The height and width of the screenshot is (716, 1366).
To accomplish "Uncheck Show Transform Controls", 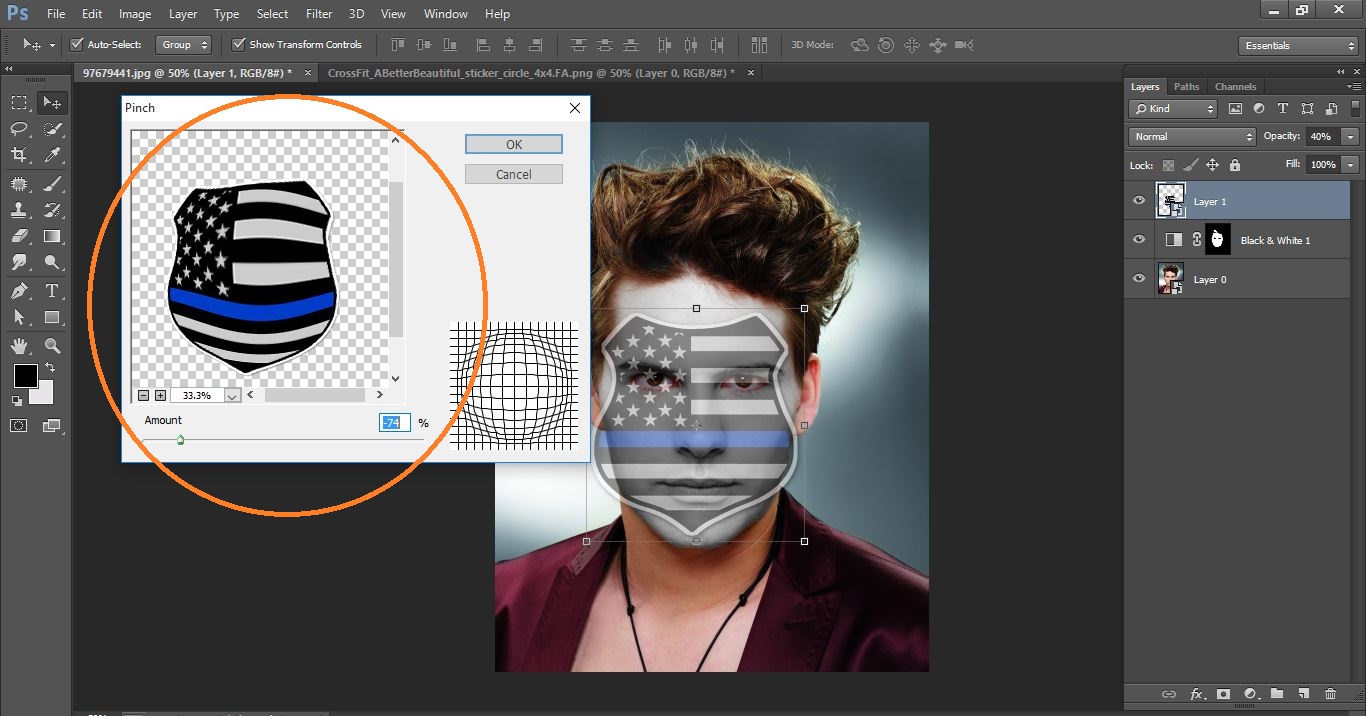I will click(x=238, y=44).
